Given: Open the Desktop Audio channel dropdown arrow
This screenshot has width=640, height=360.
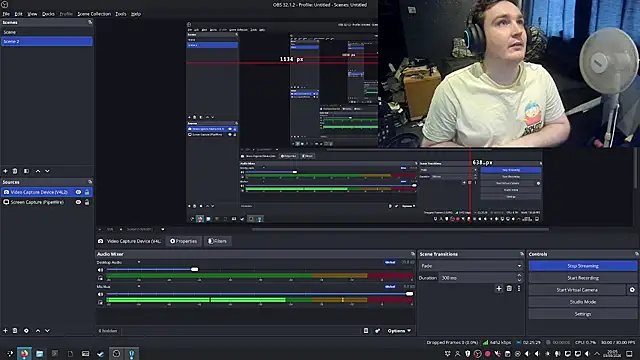Looking at the screenshot, I should point(139,262).
